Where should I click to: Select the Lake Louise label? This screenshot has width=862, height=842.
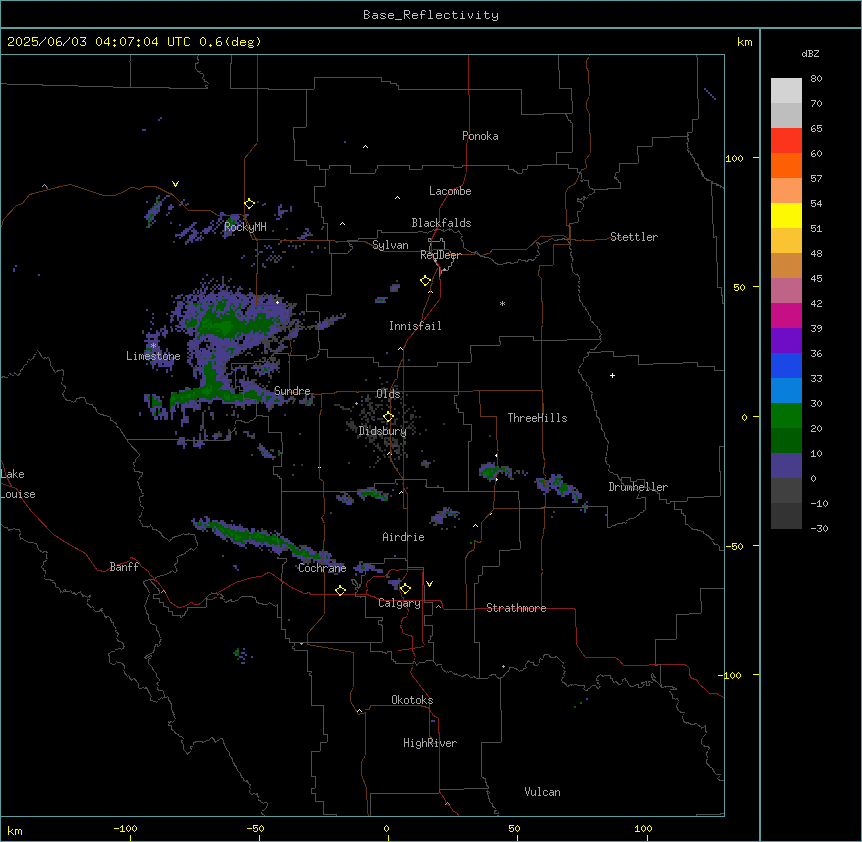point(18,484)
